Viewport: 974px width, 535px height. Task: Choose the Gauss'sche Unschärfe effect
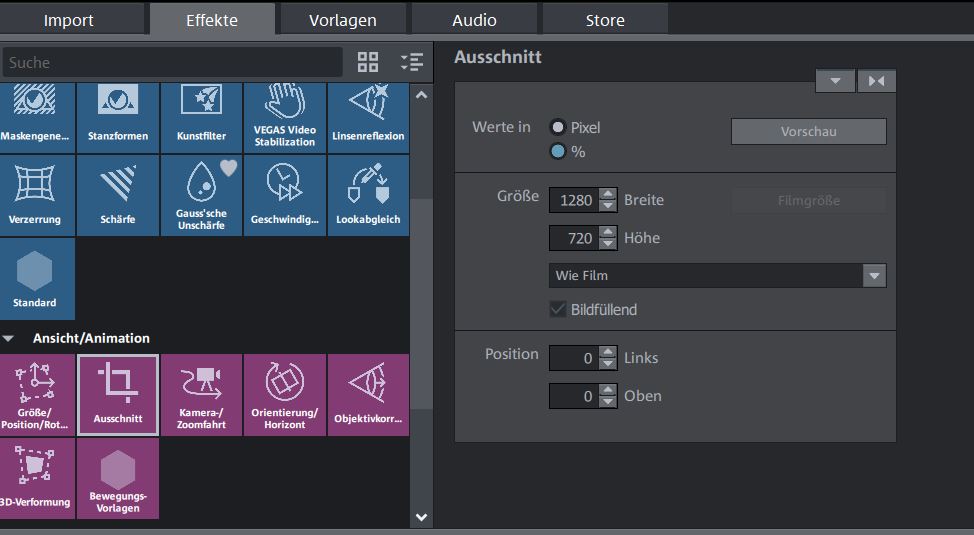(201, 195)
